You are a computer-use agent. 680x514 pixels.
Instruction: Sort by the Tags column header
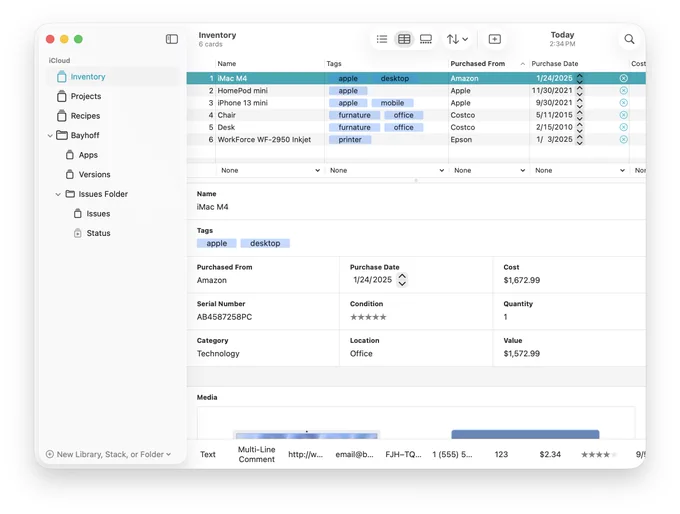point(334,64)
